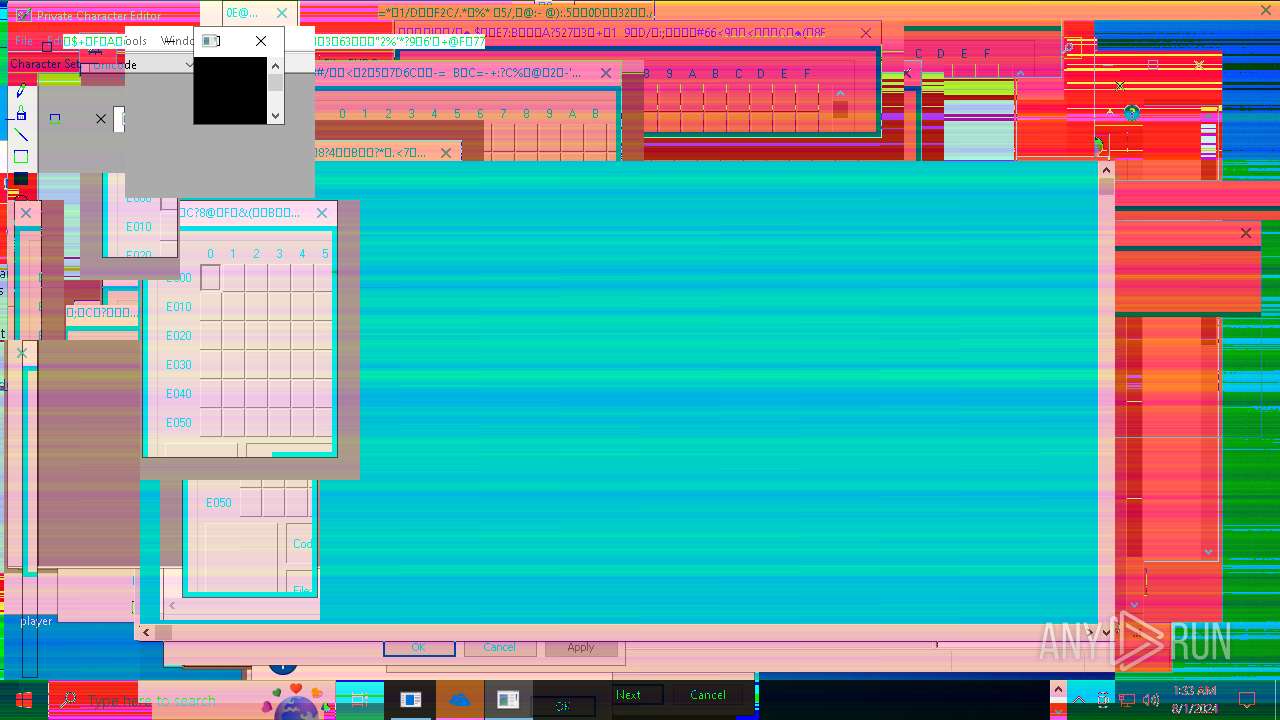Select the E000 code cell in column 0

pyautogui.click(x=210, y=278)
